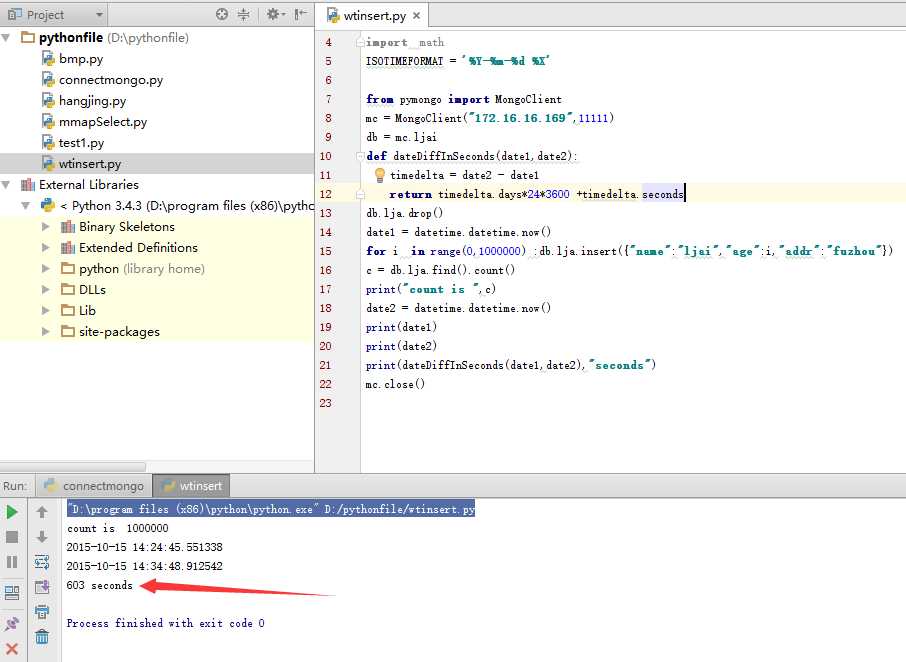Close the wtinsert.py editor tab
906x662 pixels.
(417, 16)
